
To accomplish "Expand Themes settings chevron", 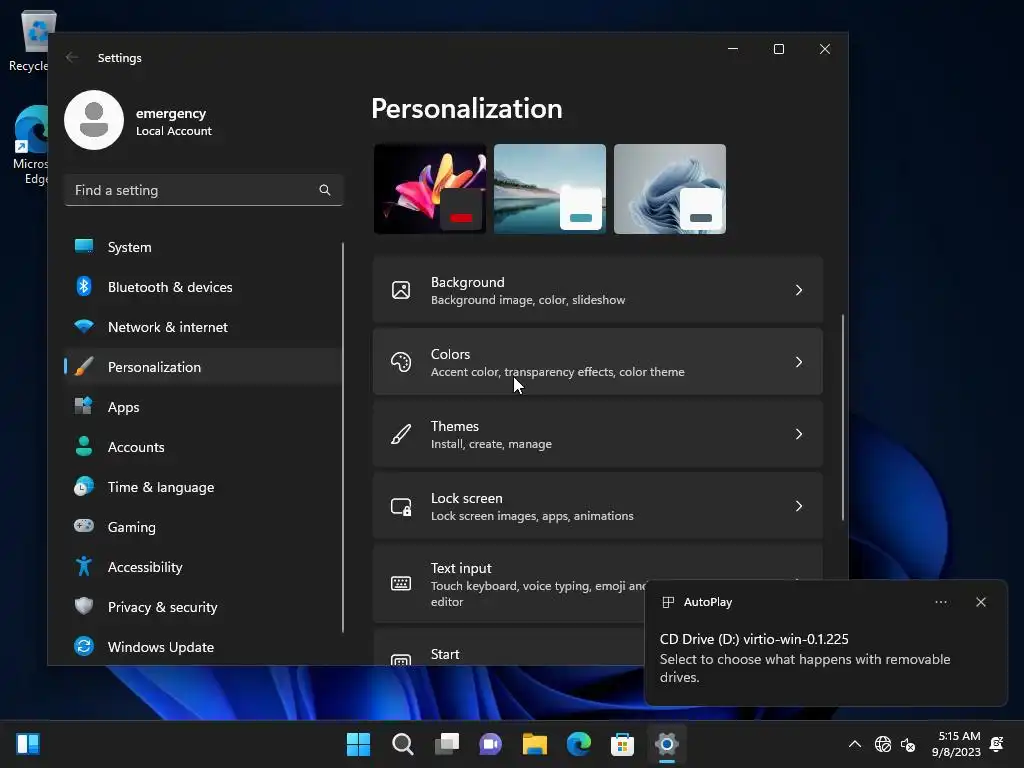I will pos(799,434).
